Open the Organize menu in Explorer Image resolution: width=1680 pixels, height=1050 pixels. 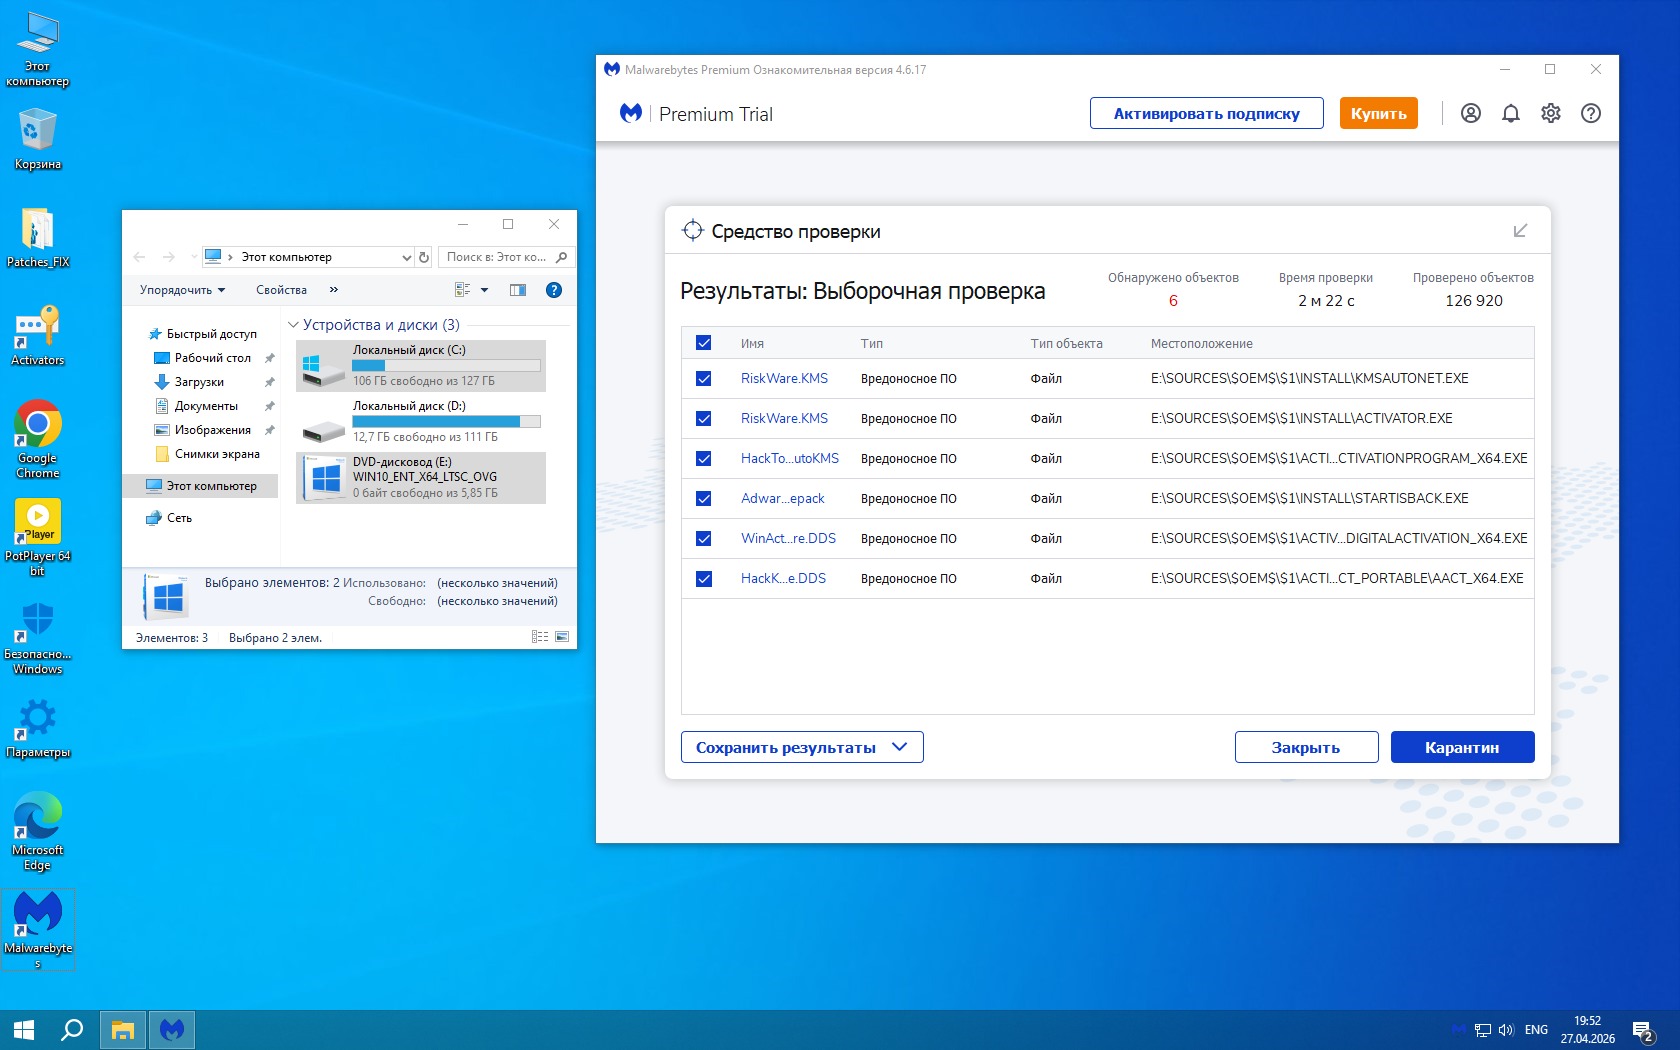(x=182, y=290)
